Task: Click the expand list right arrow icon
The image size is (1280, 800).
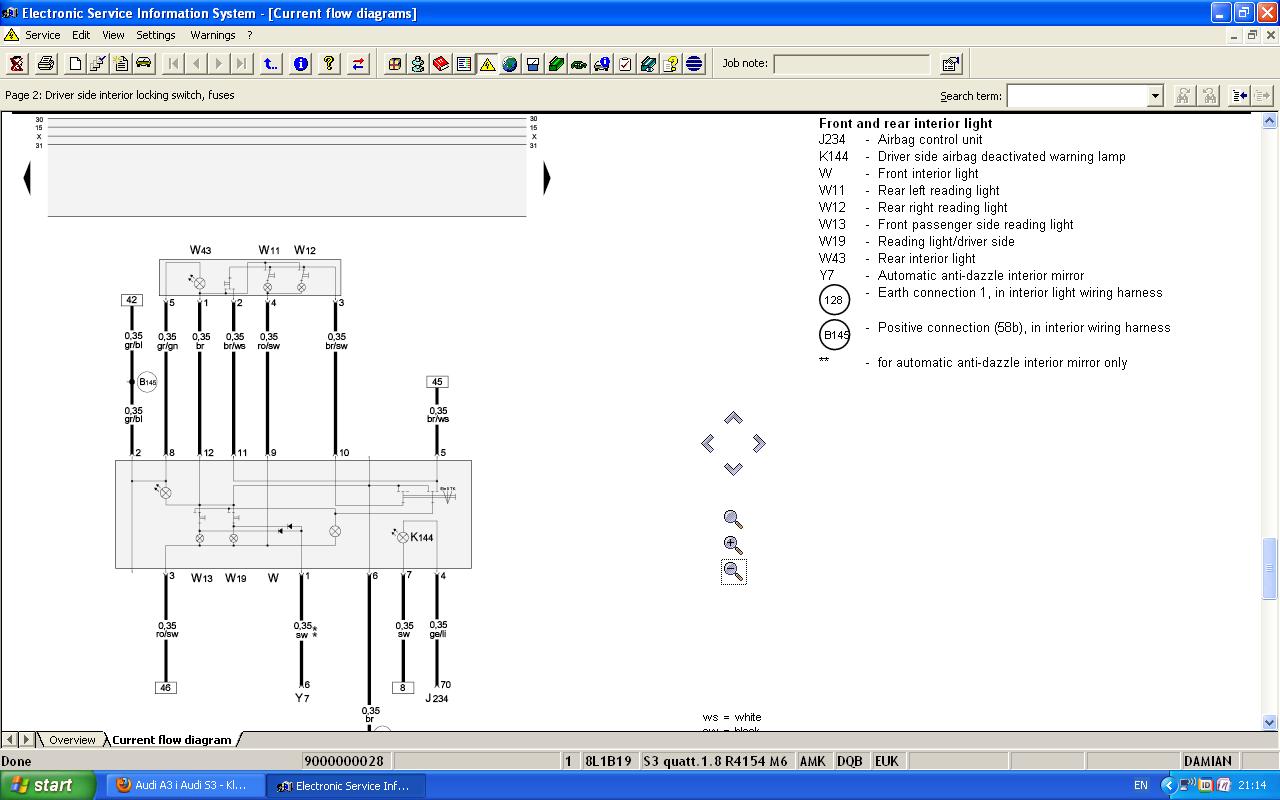Action: [1263, 95]
